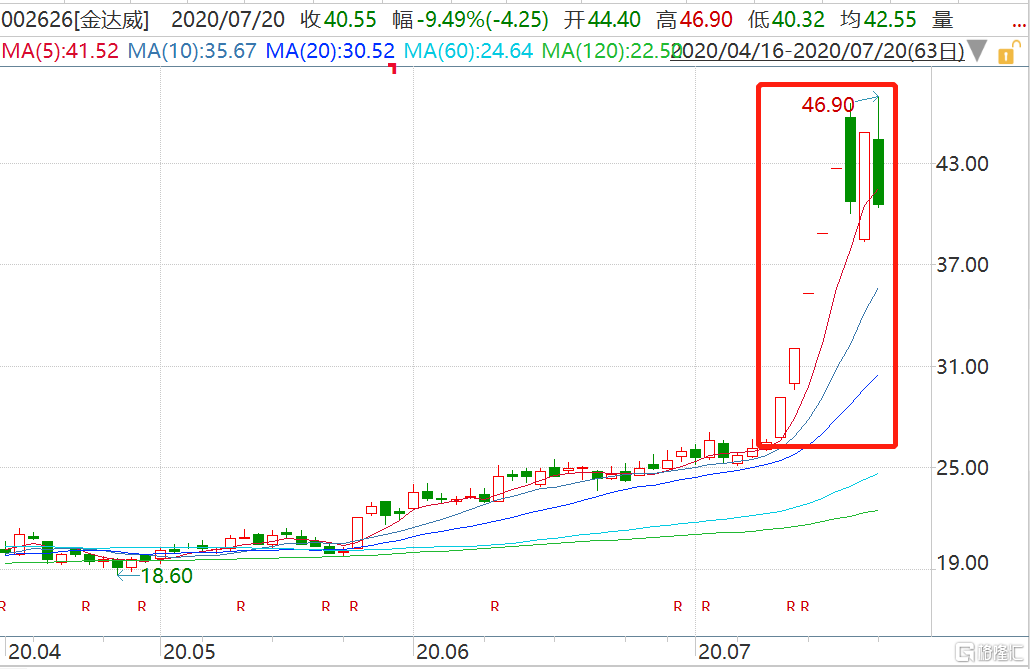Image resolution: width=1030 pixels, height=669 pixels.
Task: Click the closing price 收40.55
Action: tap(338, 20)
